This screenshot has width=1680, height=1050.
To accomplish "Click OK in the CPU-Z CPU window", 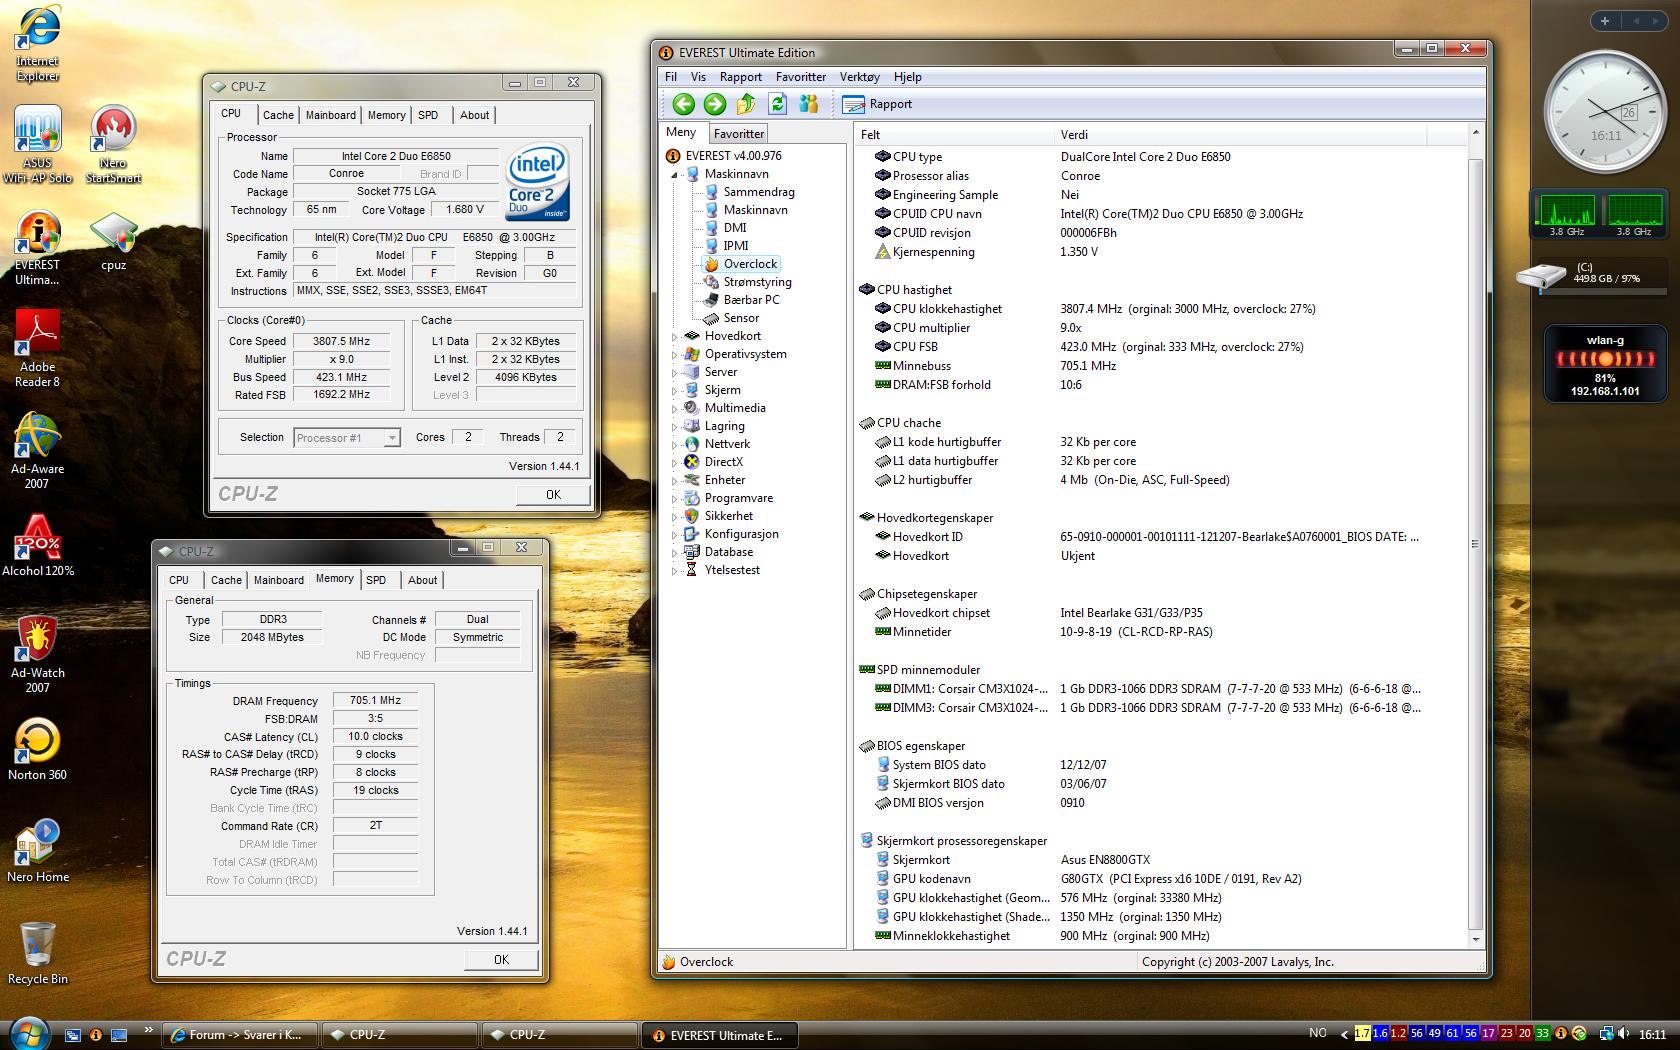I will (553, 494).
